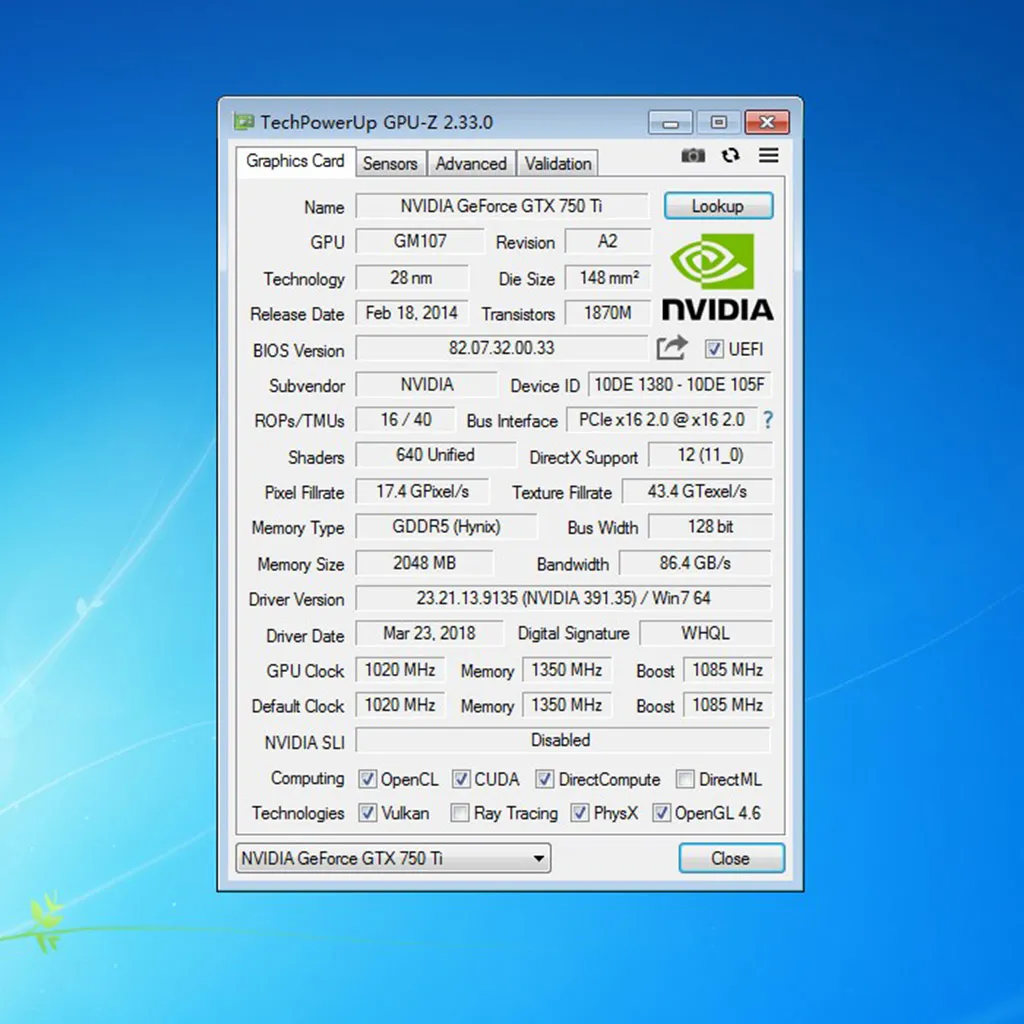Open the hamburger settings menu icon
Screen dimensions: 1024x1024
tap(768, 156)
